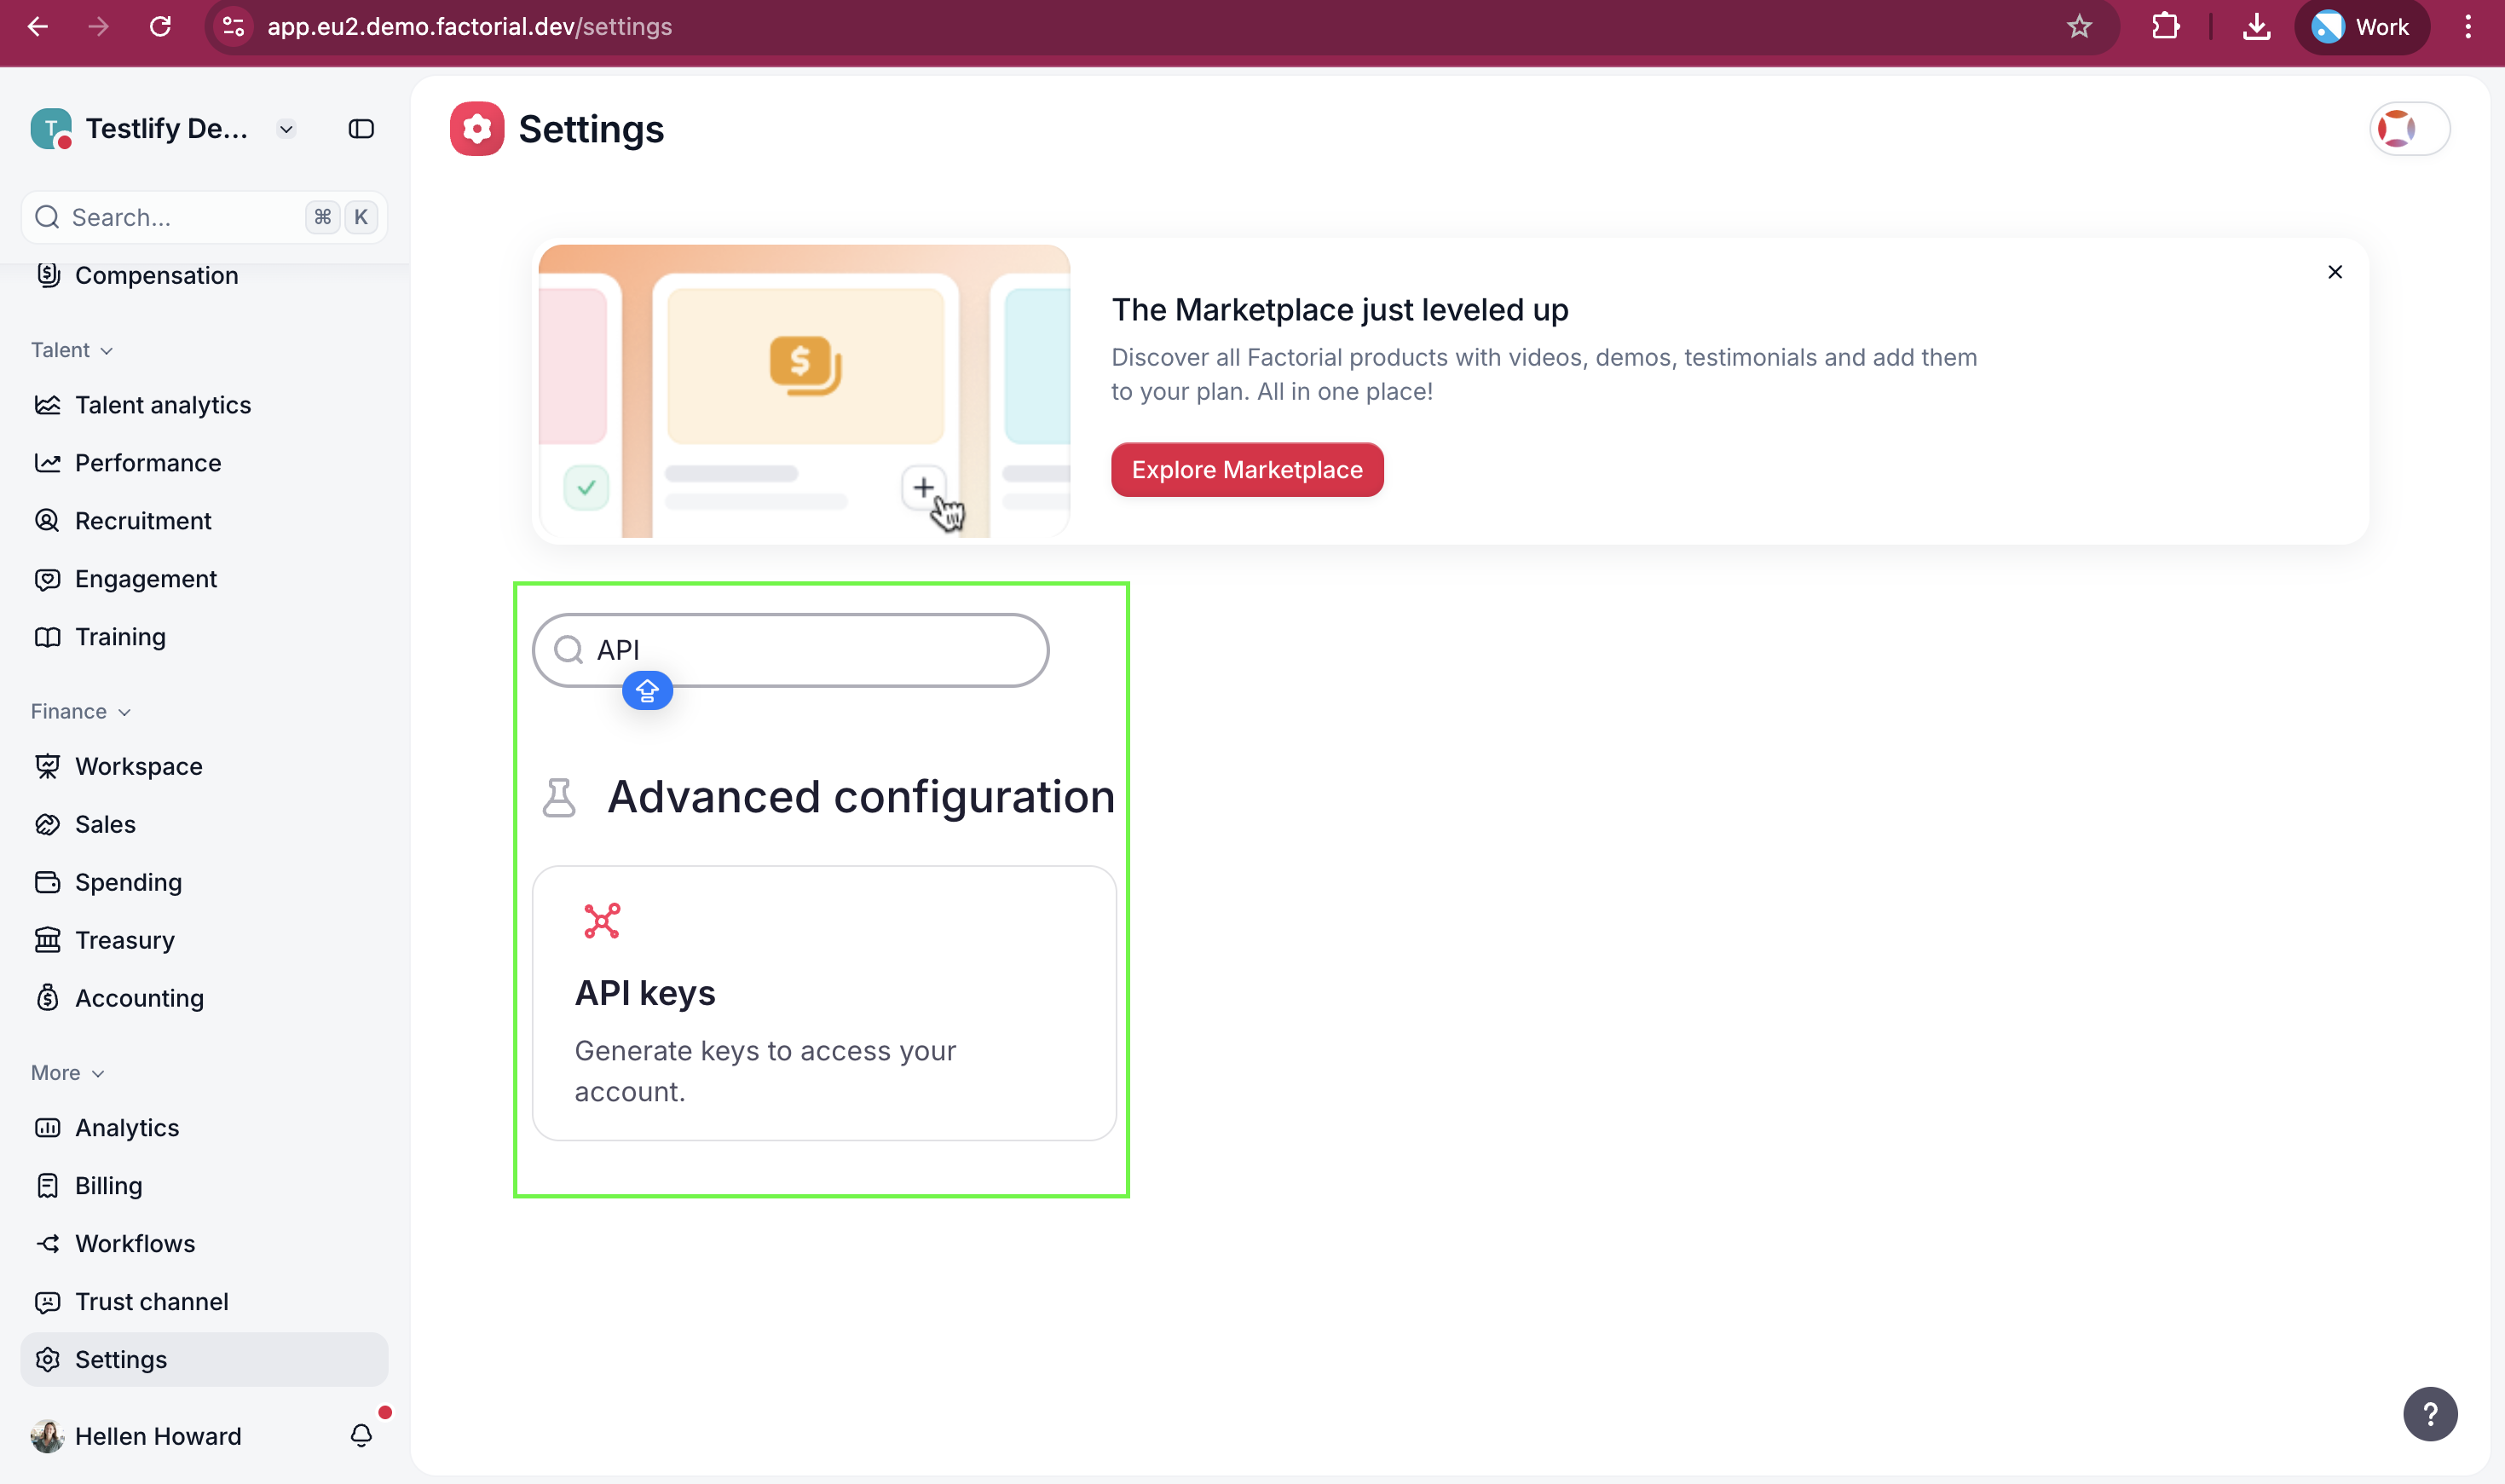Image resolution: width=2505 pixels, height=1484 pixels.
Task: Click Explore Marketplace button
Action: pyautogui.click(x=1246, y=470)
